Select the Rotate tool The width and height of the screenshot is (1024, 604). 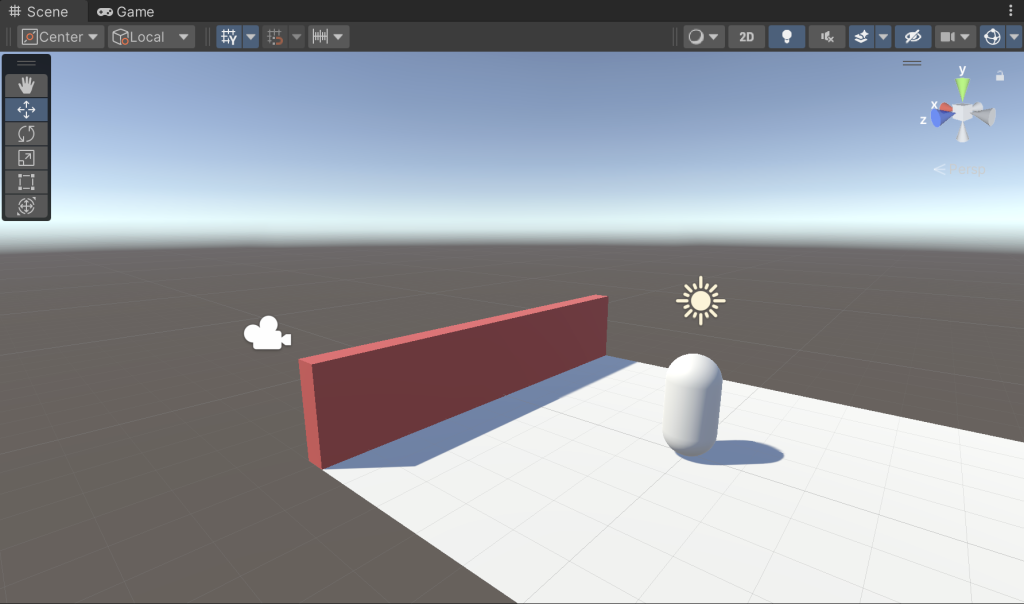pyautogui.click(x=27, y=134)
